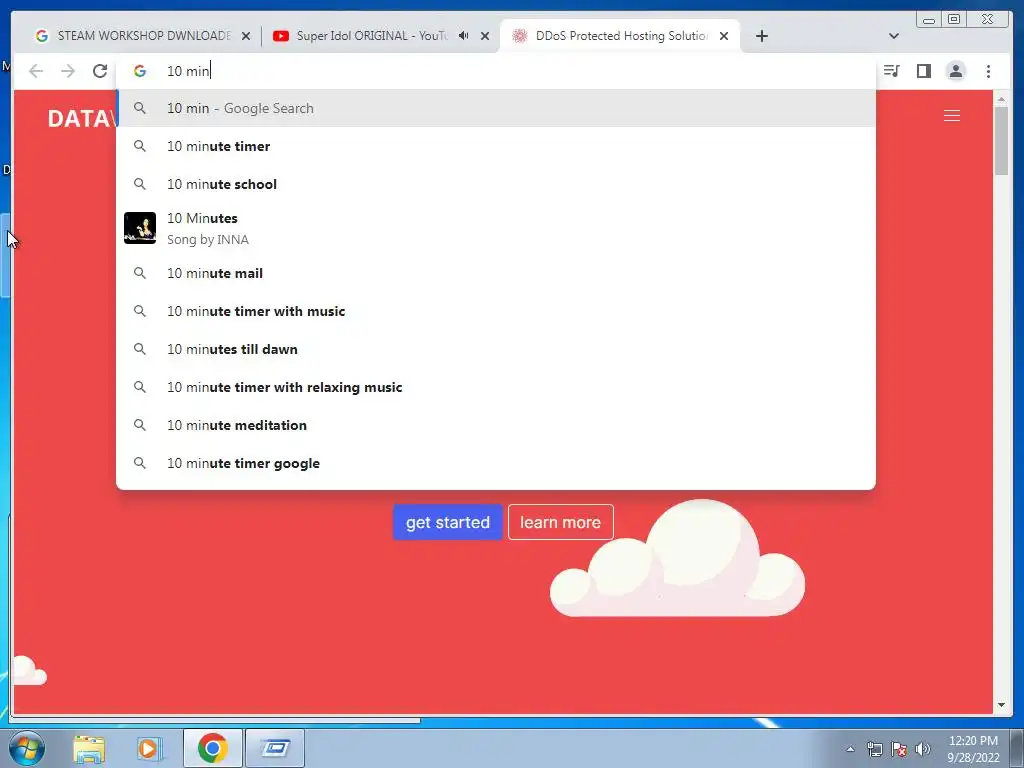The height and width of the screenshot is (768, 1024).
Task: Click the INNA song thumbnail image
Action: coord(140,228)
